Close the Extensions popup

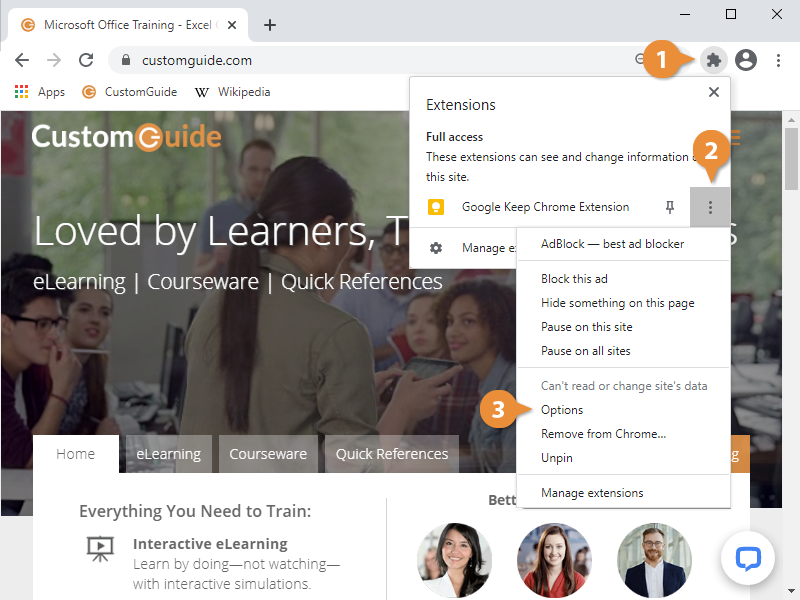coord(713,92)
